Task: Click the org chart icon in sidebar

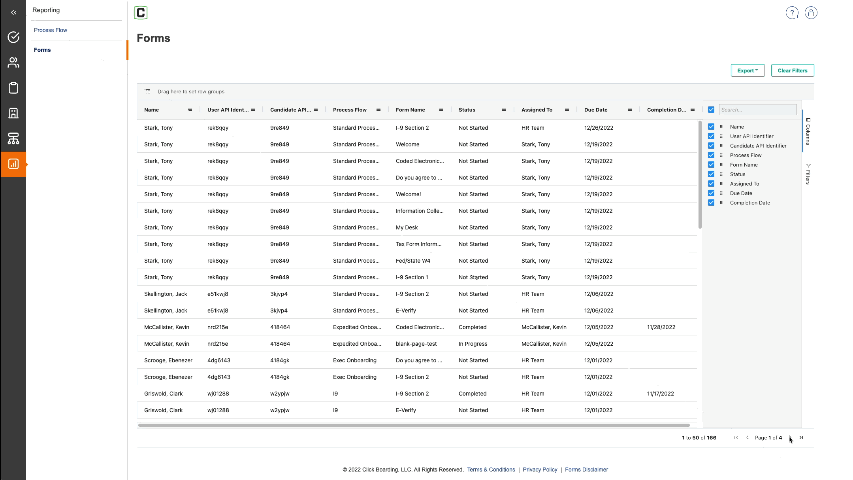Action: click(13, 138)
